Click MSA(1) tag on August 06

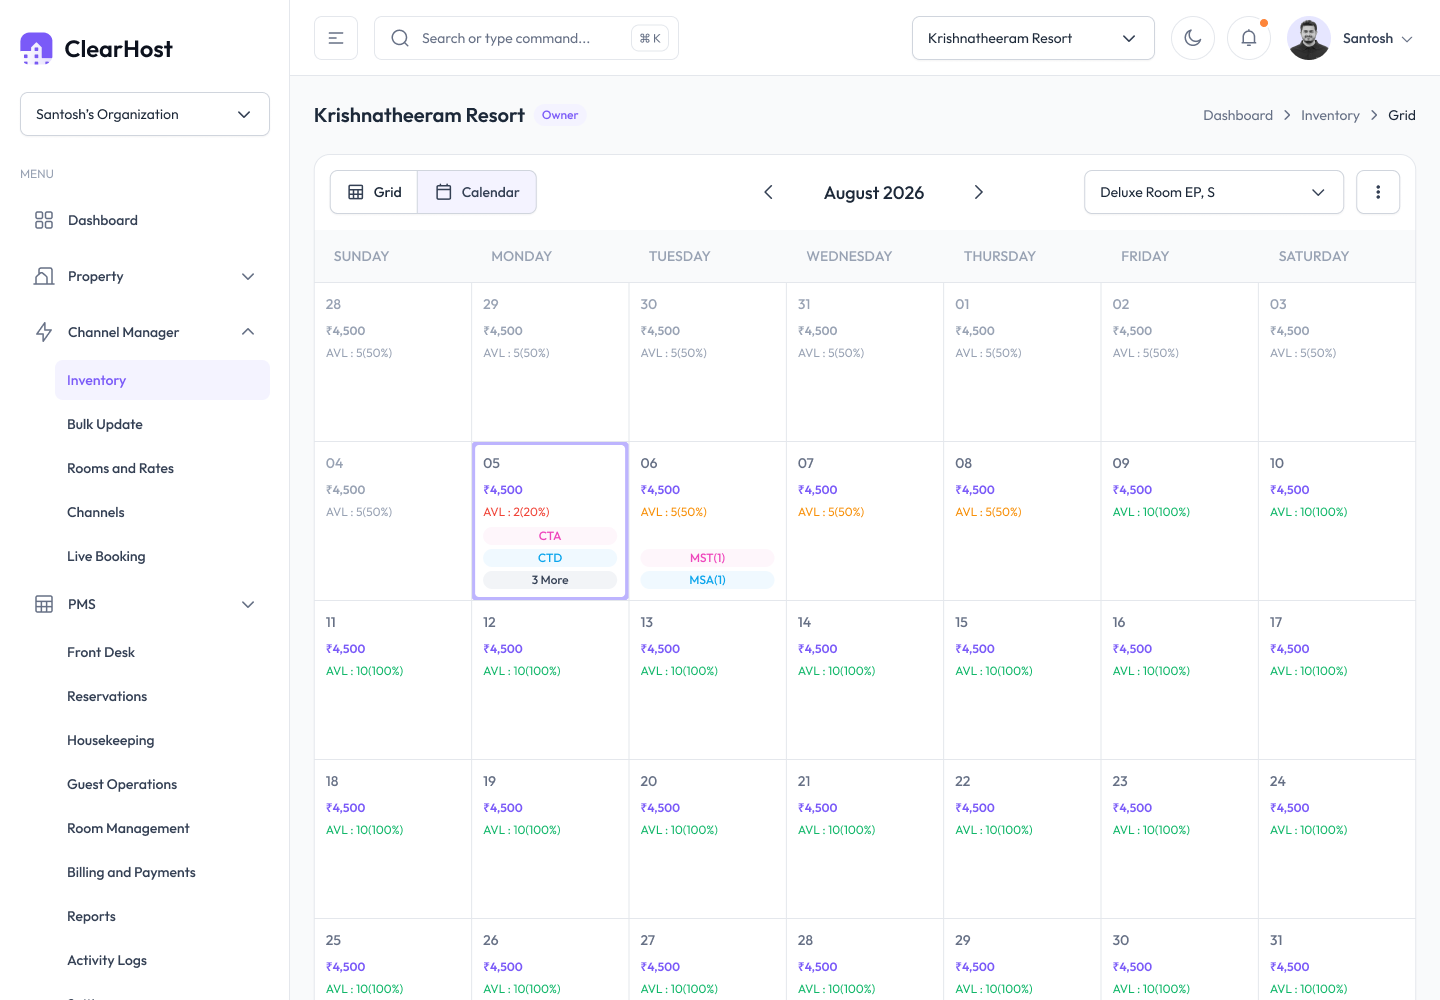tap(707, 580)
